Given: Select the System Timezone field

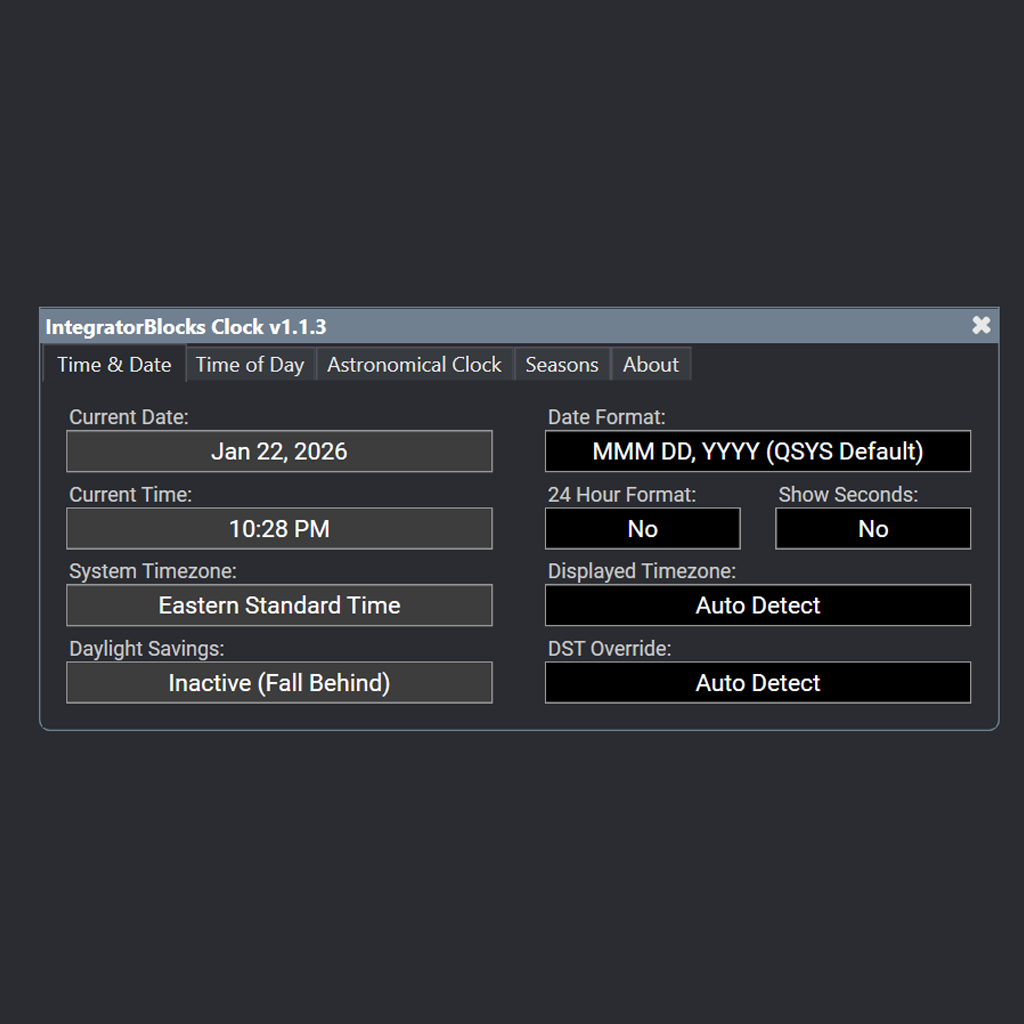Looking at the screenshot, I should point(279,605).
